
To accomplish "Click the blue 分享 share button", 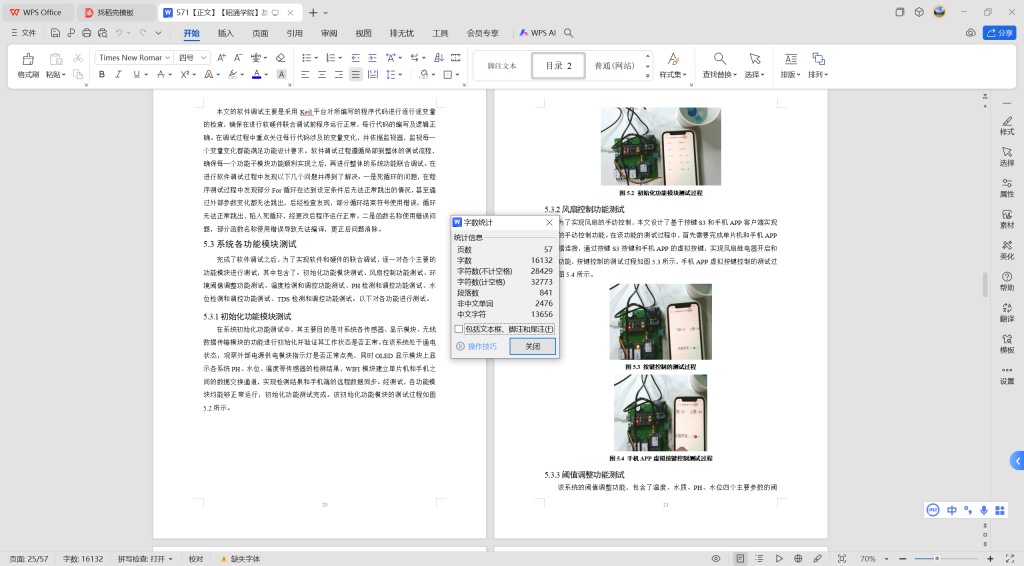I will click(999, 33).
